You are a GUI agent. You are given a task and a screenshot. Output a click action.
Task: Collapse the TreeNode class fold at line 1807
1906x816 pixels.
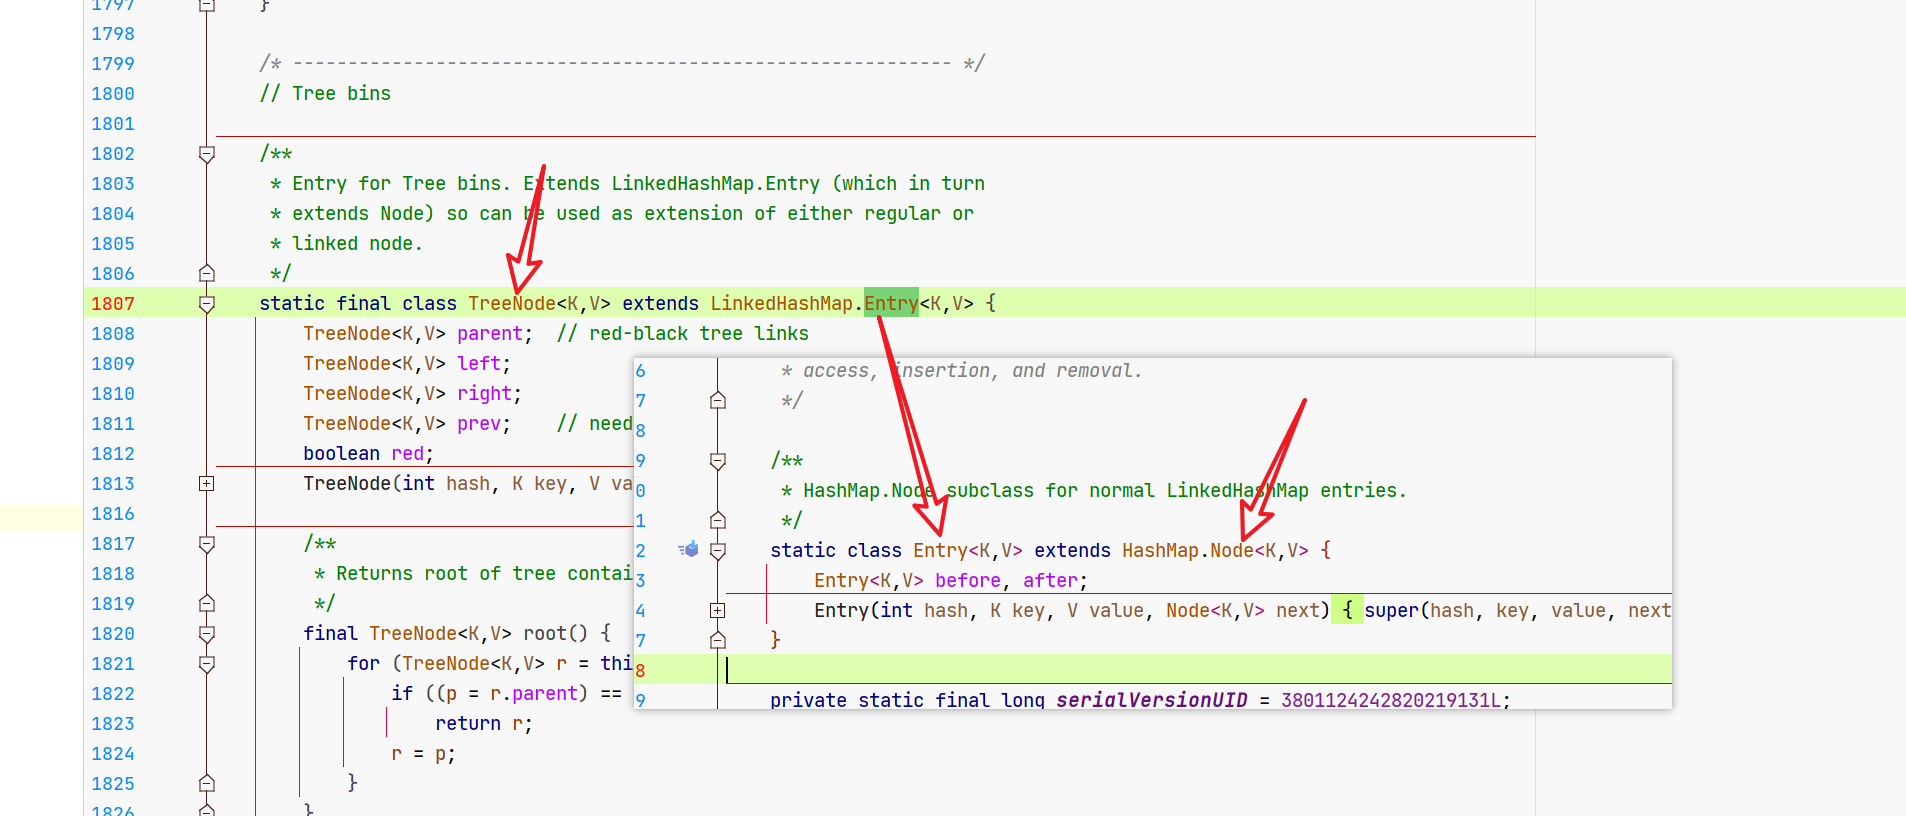(x=207, y=304)
